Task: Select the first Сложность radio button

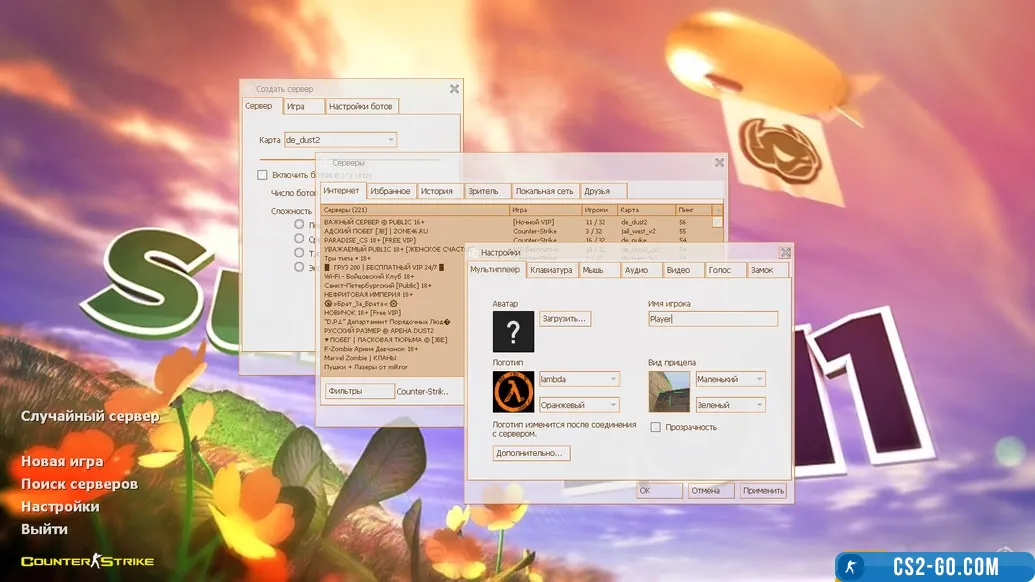Action: (x=299, y=225)
